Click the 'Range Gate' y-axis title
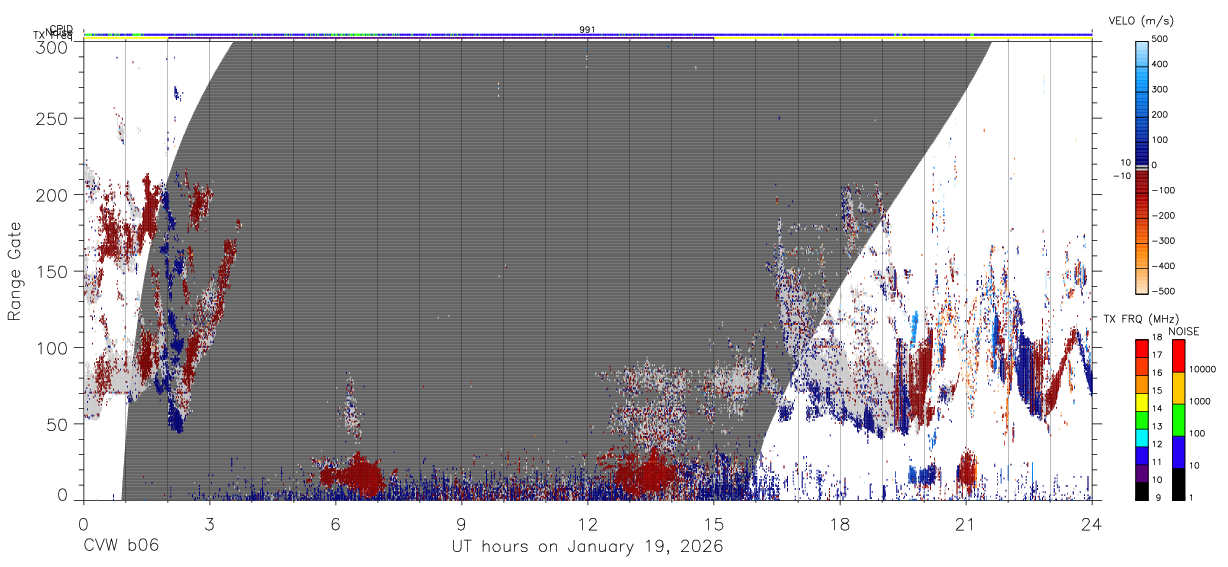Screen dimensions: 1228x567 [15, 271]
